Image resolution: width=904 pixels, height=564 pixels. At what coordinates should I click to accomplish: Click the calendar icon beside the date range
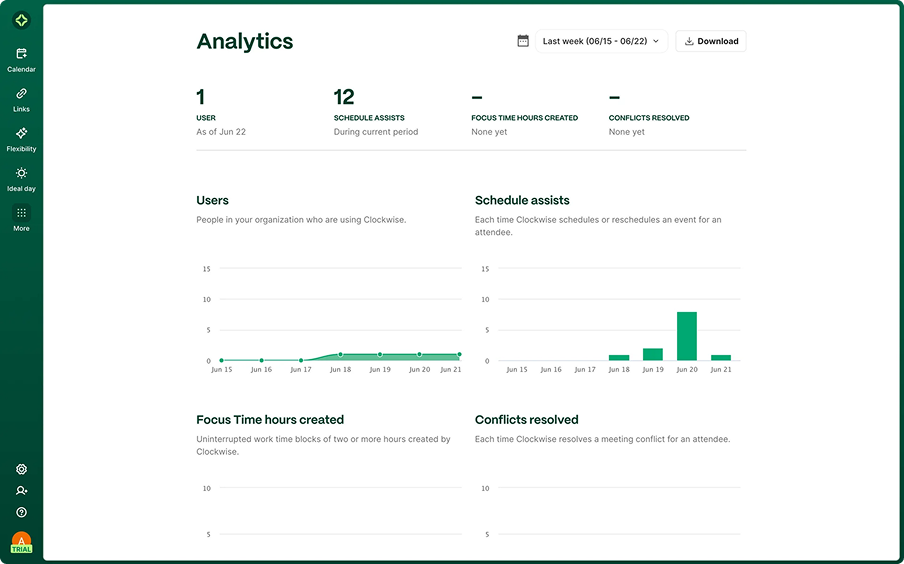523,41
